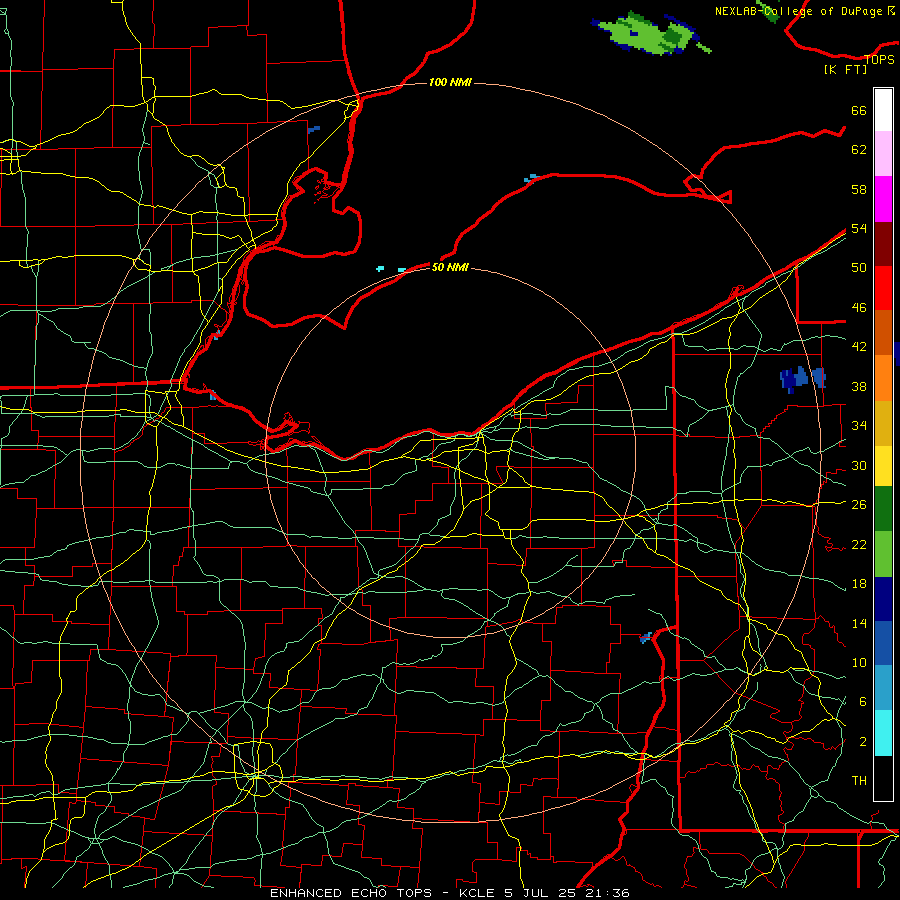Select the dark red legend band
This screenshot has height=900, width=900.
[x=883, y=244]
